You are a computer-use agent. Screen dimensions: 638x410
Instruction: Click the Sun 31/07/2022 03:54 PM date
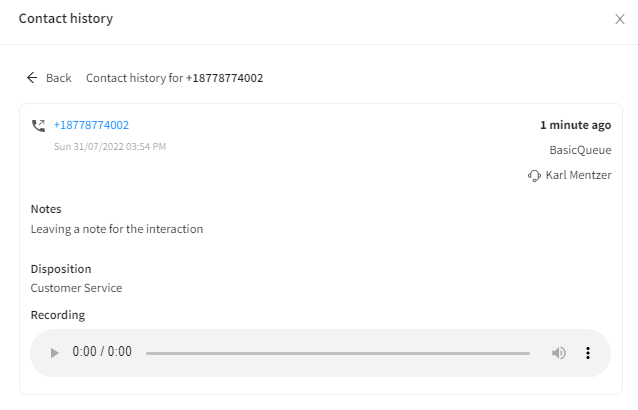[110, 146]
